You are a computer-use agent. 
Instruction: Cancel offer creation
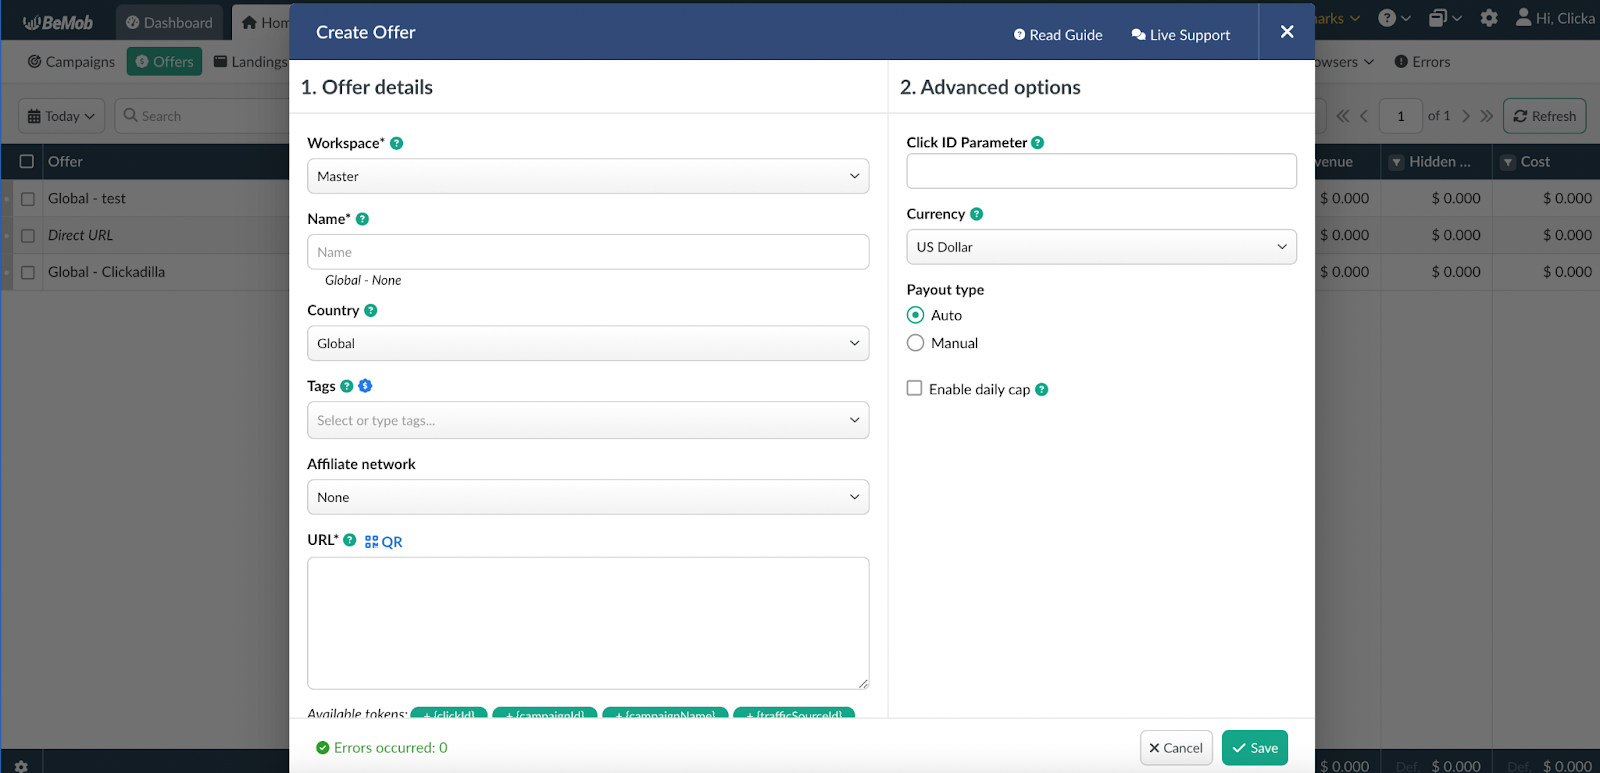coord(1175,748)
